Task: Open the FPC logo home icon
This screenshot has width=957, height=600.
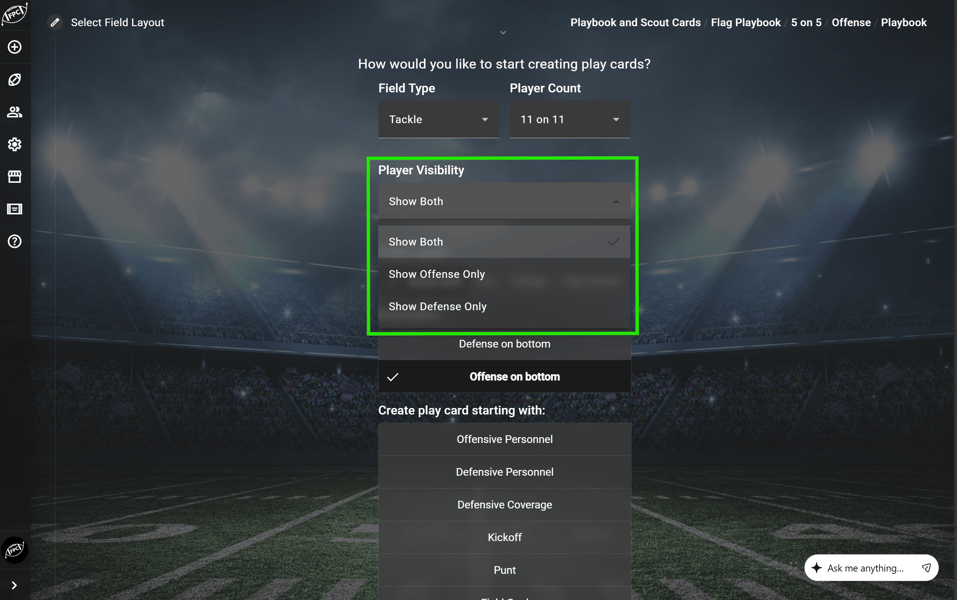Action: pyautogui.click(x=14, y=14)
